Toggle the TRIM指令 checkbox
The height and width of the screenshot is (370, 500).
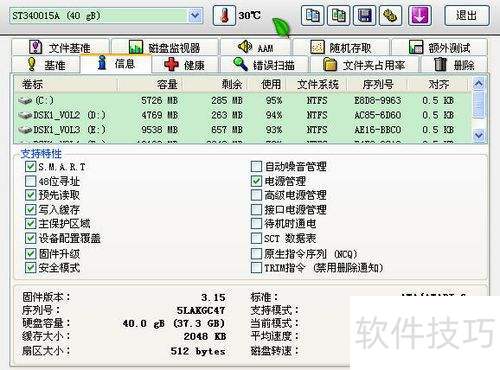(x=256, y=267)
